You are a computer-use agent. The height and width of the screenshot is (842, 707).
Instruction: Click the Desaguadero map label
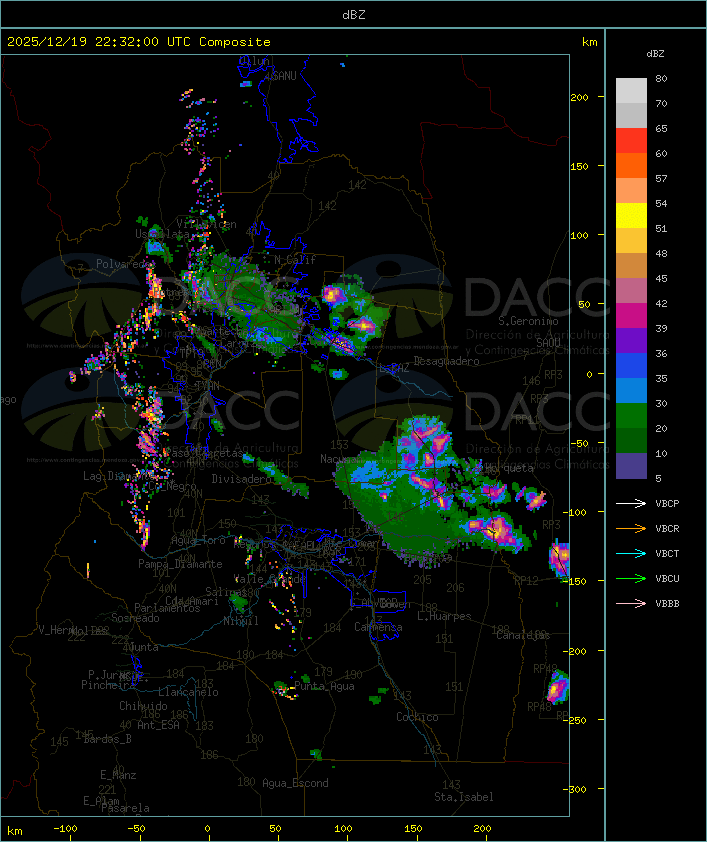pyautogui.click(x=446, y=361)
